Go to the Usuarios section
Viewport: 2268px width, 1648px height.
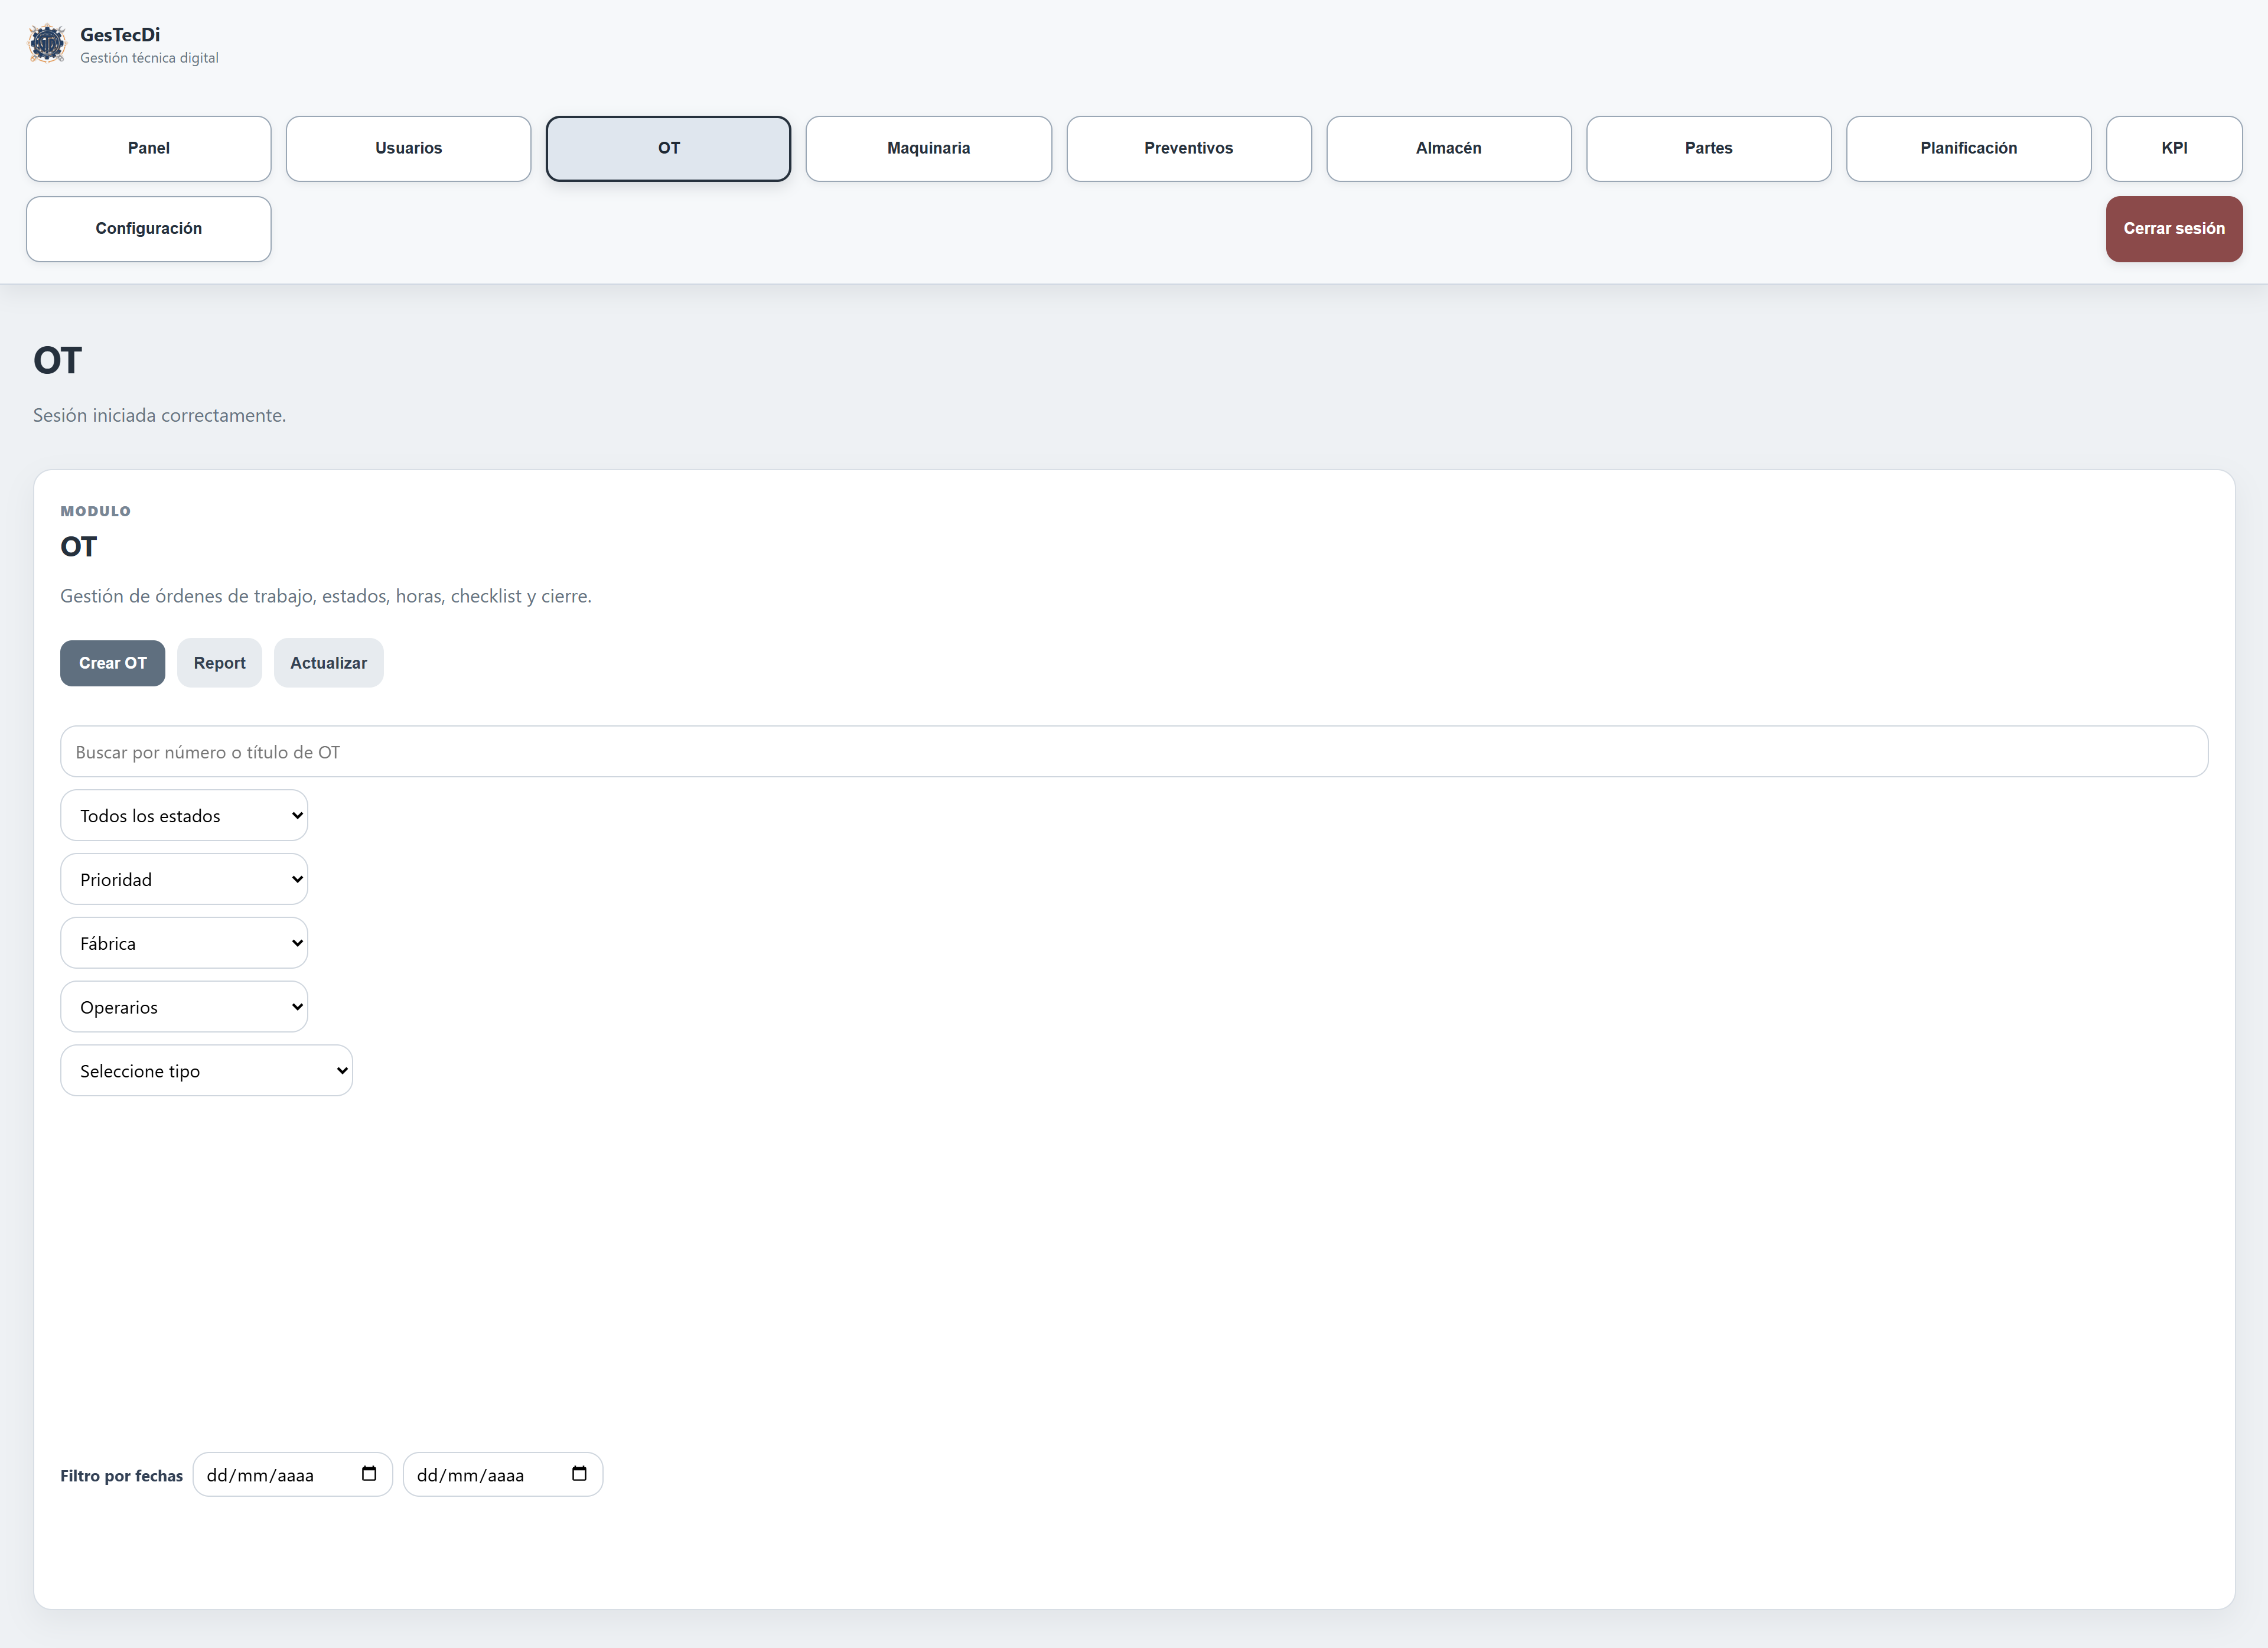click(x=408, y=148)
